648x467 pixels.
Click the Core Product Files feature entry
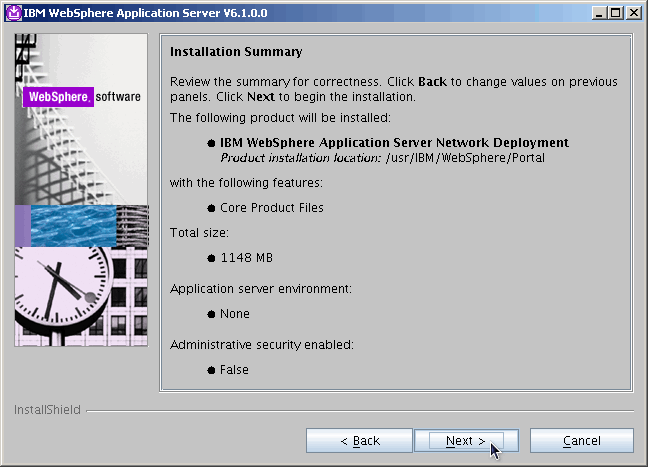coord(271,208)
